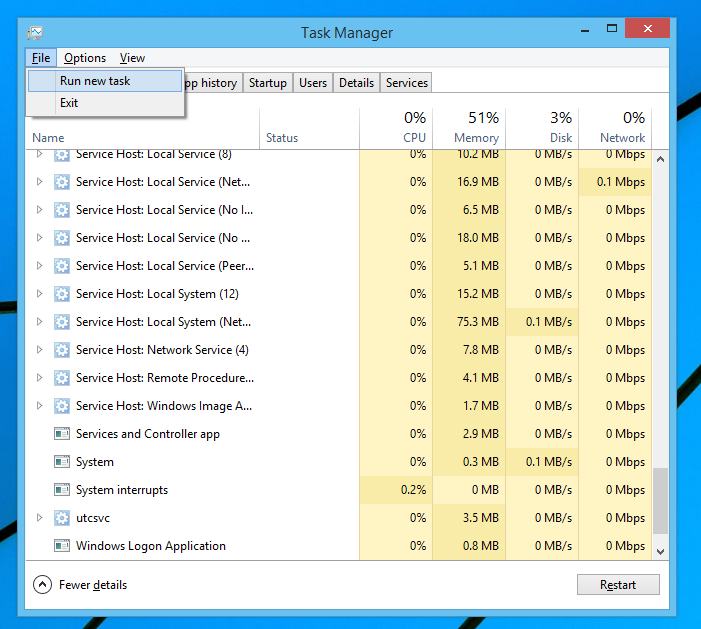Click the Task Manager title bar icon
The width and height of the screenshot is (701, 629).
34,33
